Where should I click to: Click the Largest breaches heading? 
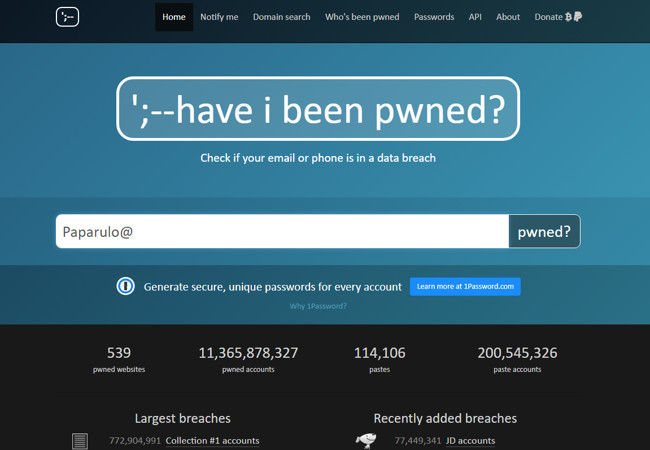(x=182, y=419)
